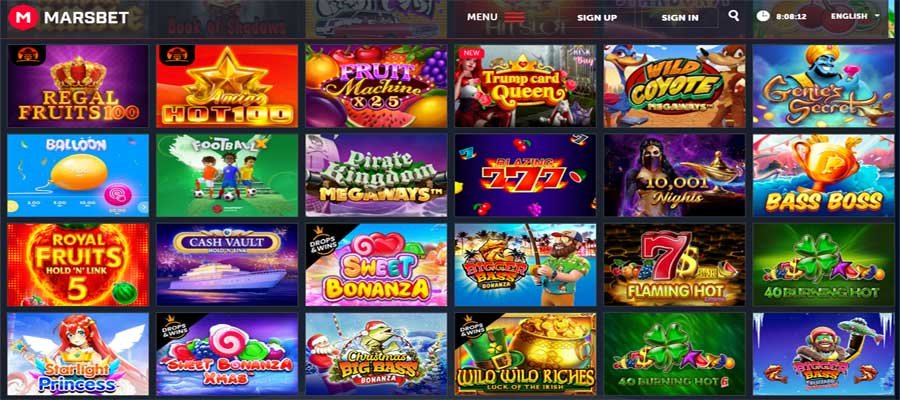
Task: Open the Blazing 777 game
Action: 525,176
